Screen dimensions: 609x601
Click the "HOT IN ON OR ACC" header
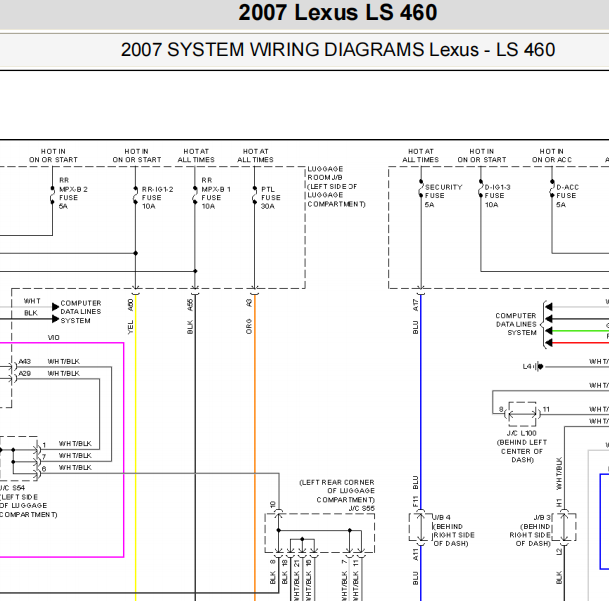point(552,155)
